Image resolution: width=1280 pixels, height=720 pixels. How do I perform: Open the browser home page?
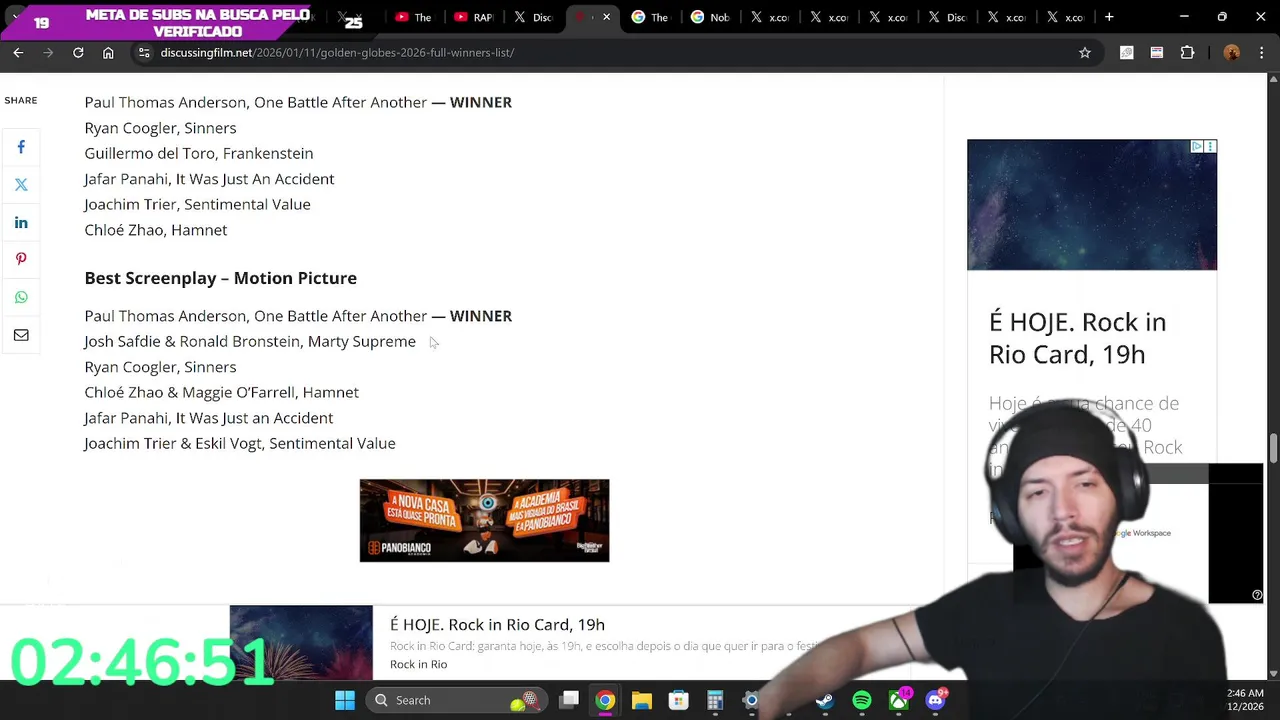tap(108, 52)
